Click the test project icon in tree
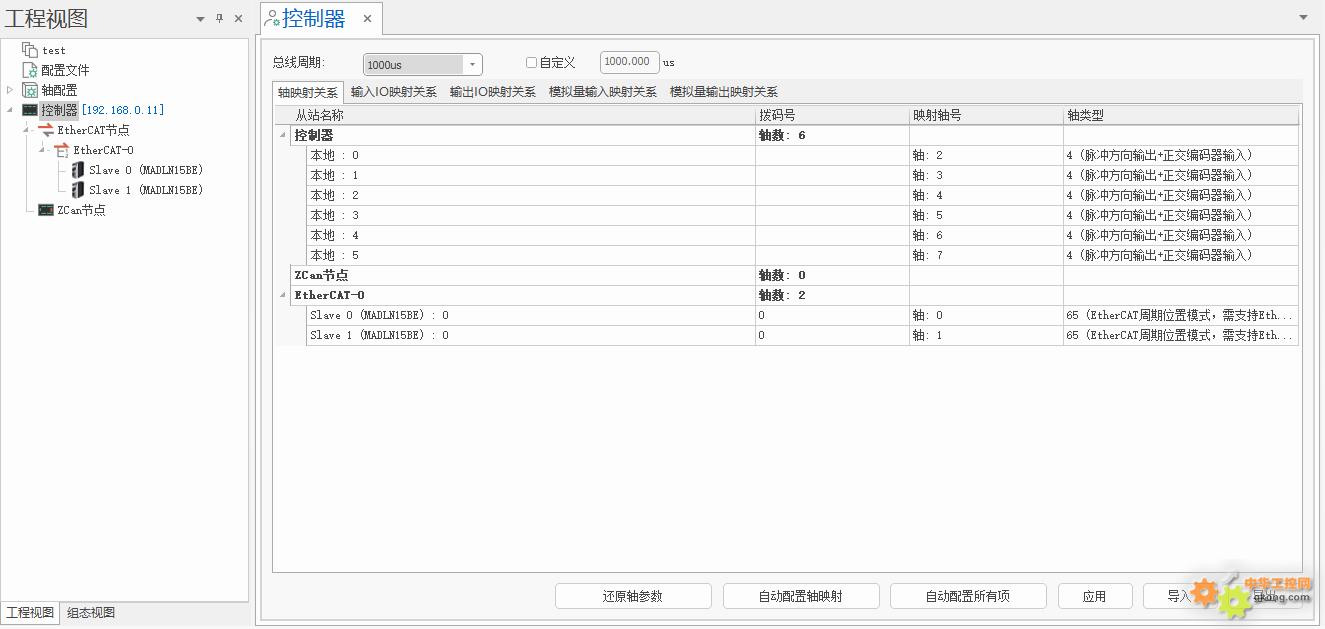 (x=30, y=50)
